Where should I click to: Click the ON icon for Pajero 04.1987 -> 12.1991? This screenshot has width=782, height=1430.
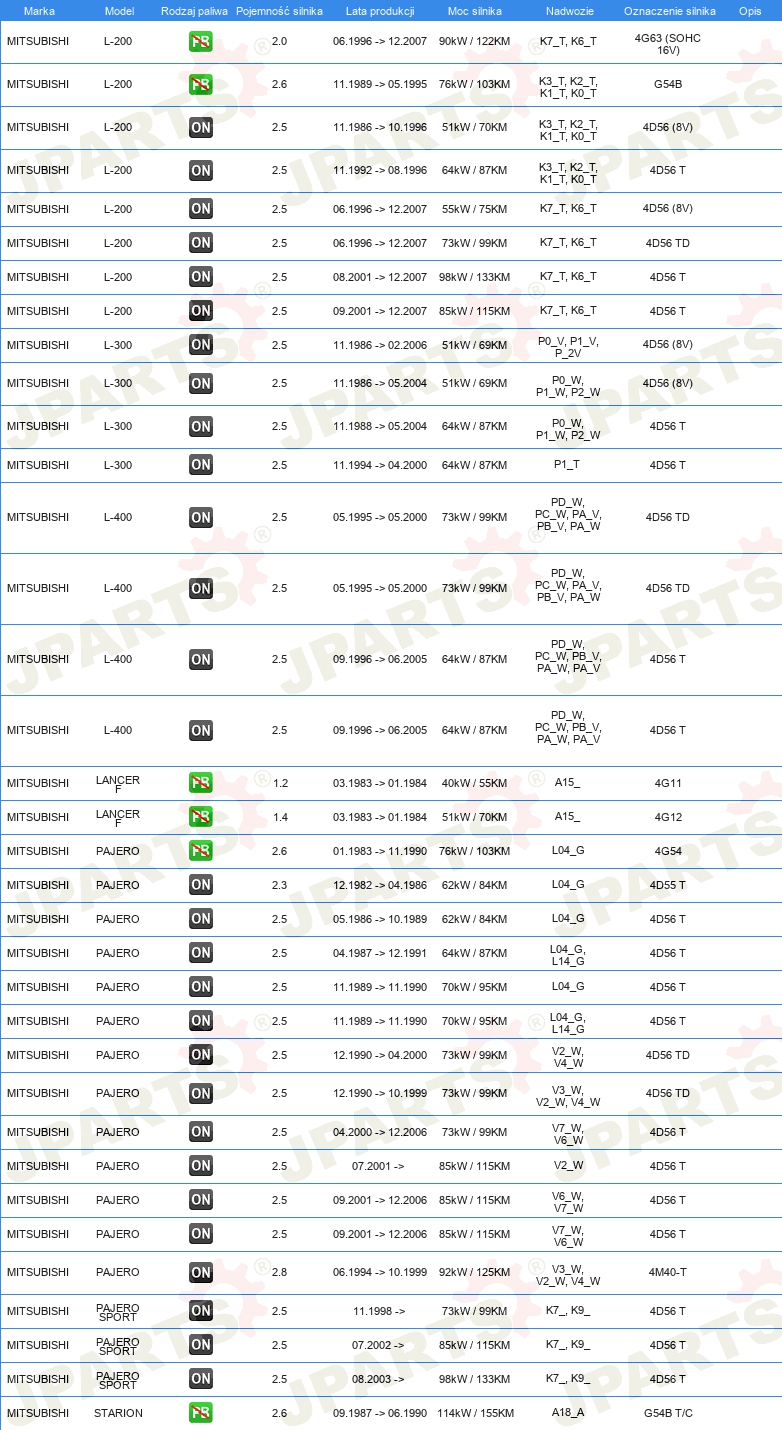click(201, 953)
